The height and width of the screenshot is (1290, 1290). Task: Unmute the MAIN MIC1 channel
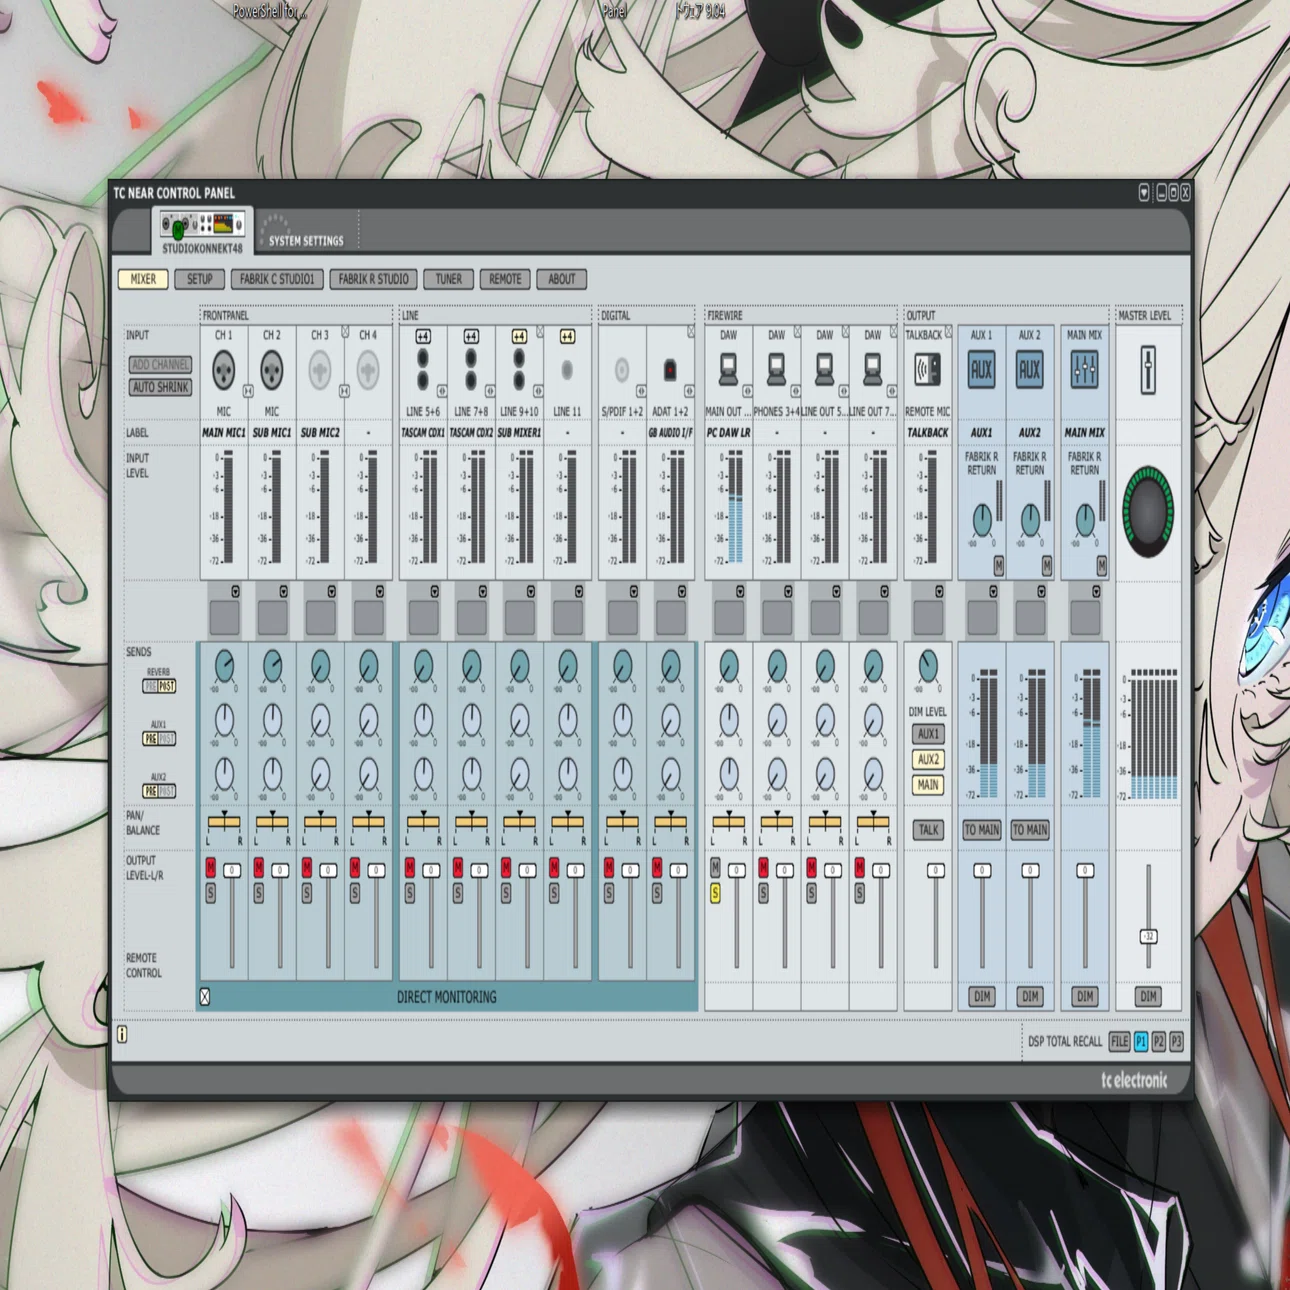(211, 867)
